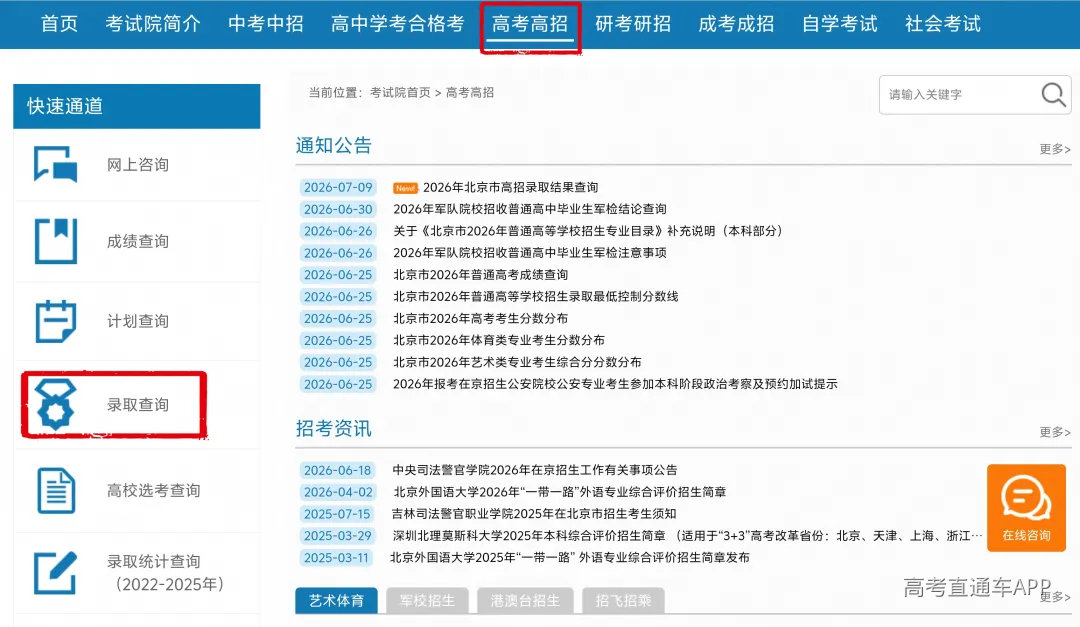Open 中央司法警官学院2026年在京招生公告
The height and width of the screenshot is (627, 1080).
[535, 470]
